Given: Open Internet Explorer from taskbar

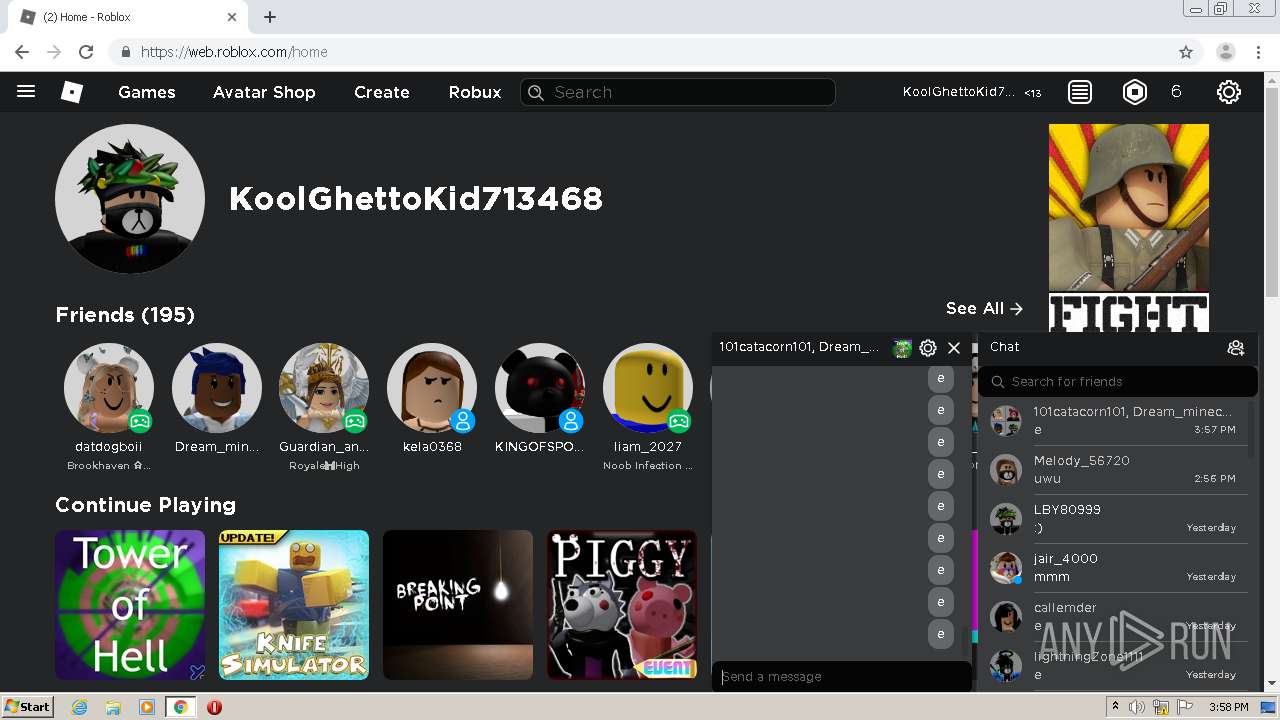Looking at the screenshot, I should point(79,707).
